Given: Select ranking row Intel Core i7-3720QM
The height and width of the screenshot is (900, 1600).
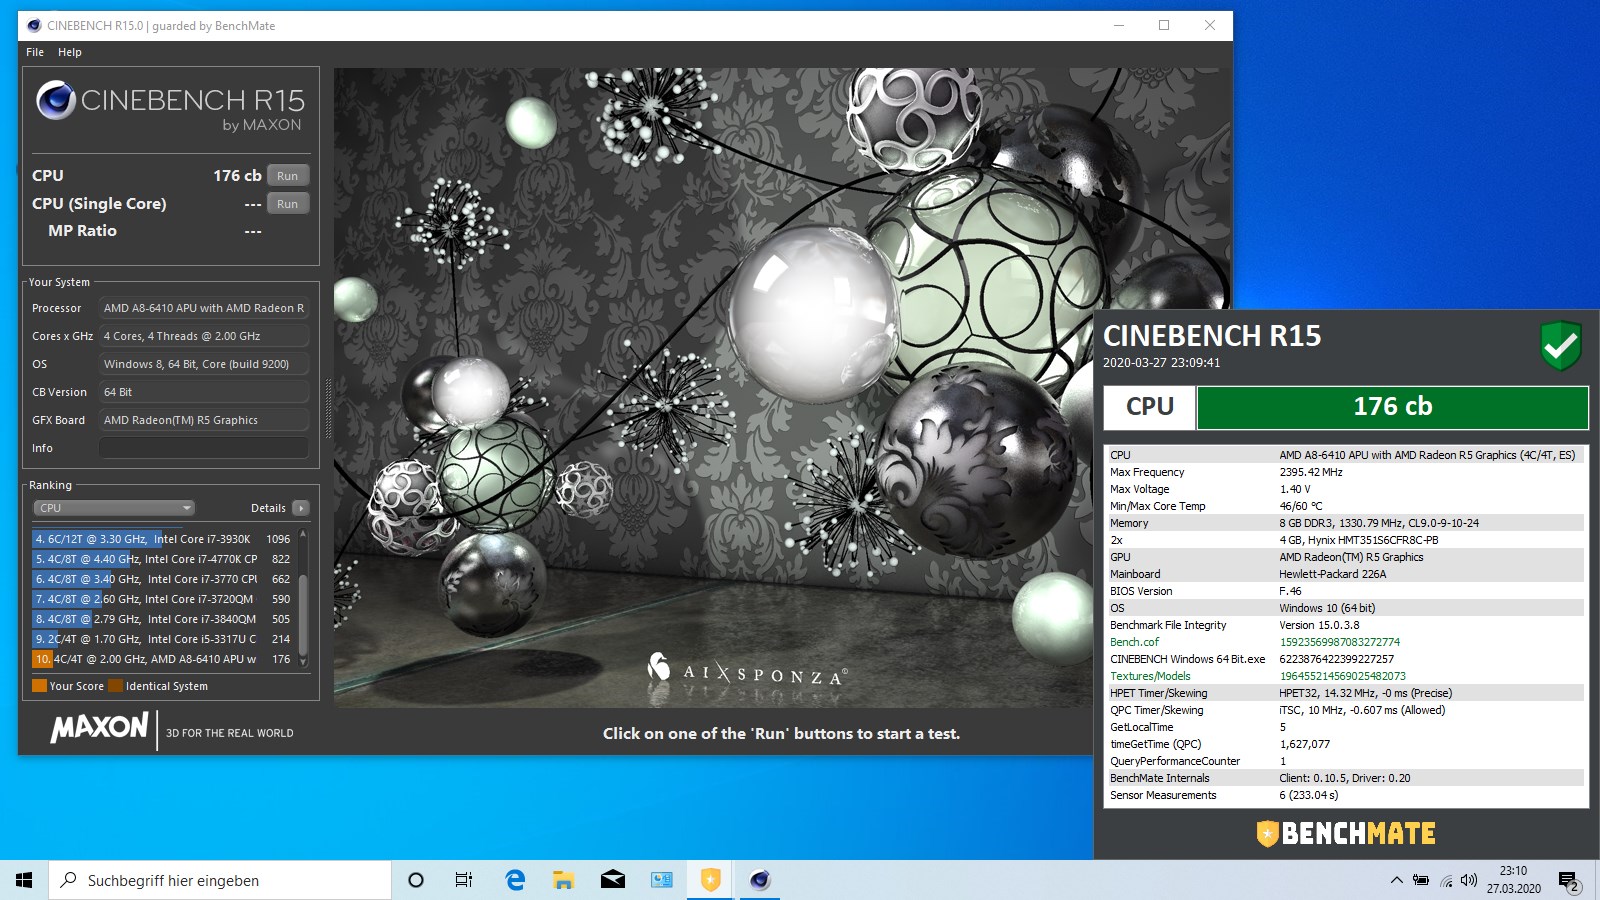Looking at the screenshot, I should point(163,599).
